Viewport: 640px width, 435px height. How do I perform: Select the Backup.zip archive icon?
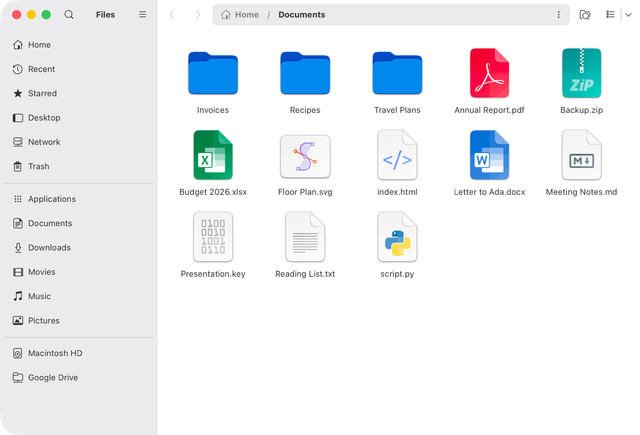click(x=582, y=73)
